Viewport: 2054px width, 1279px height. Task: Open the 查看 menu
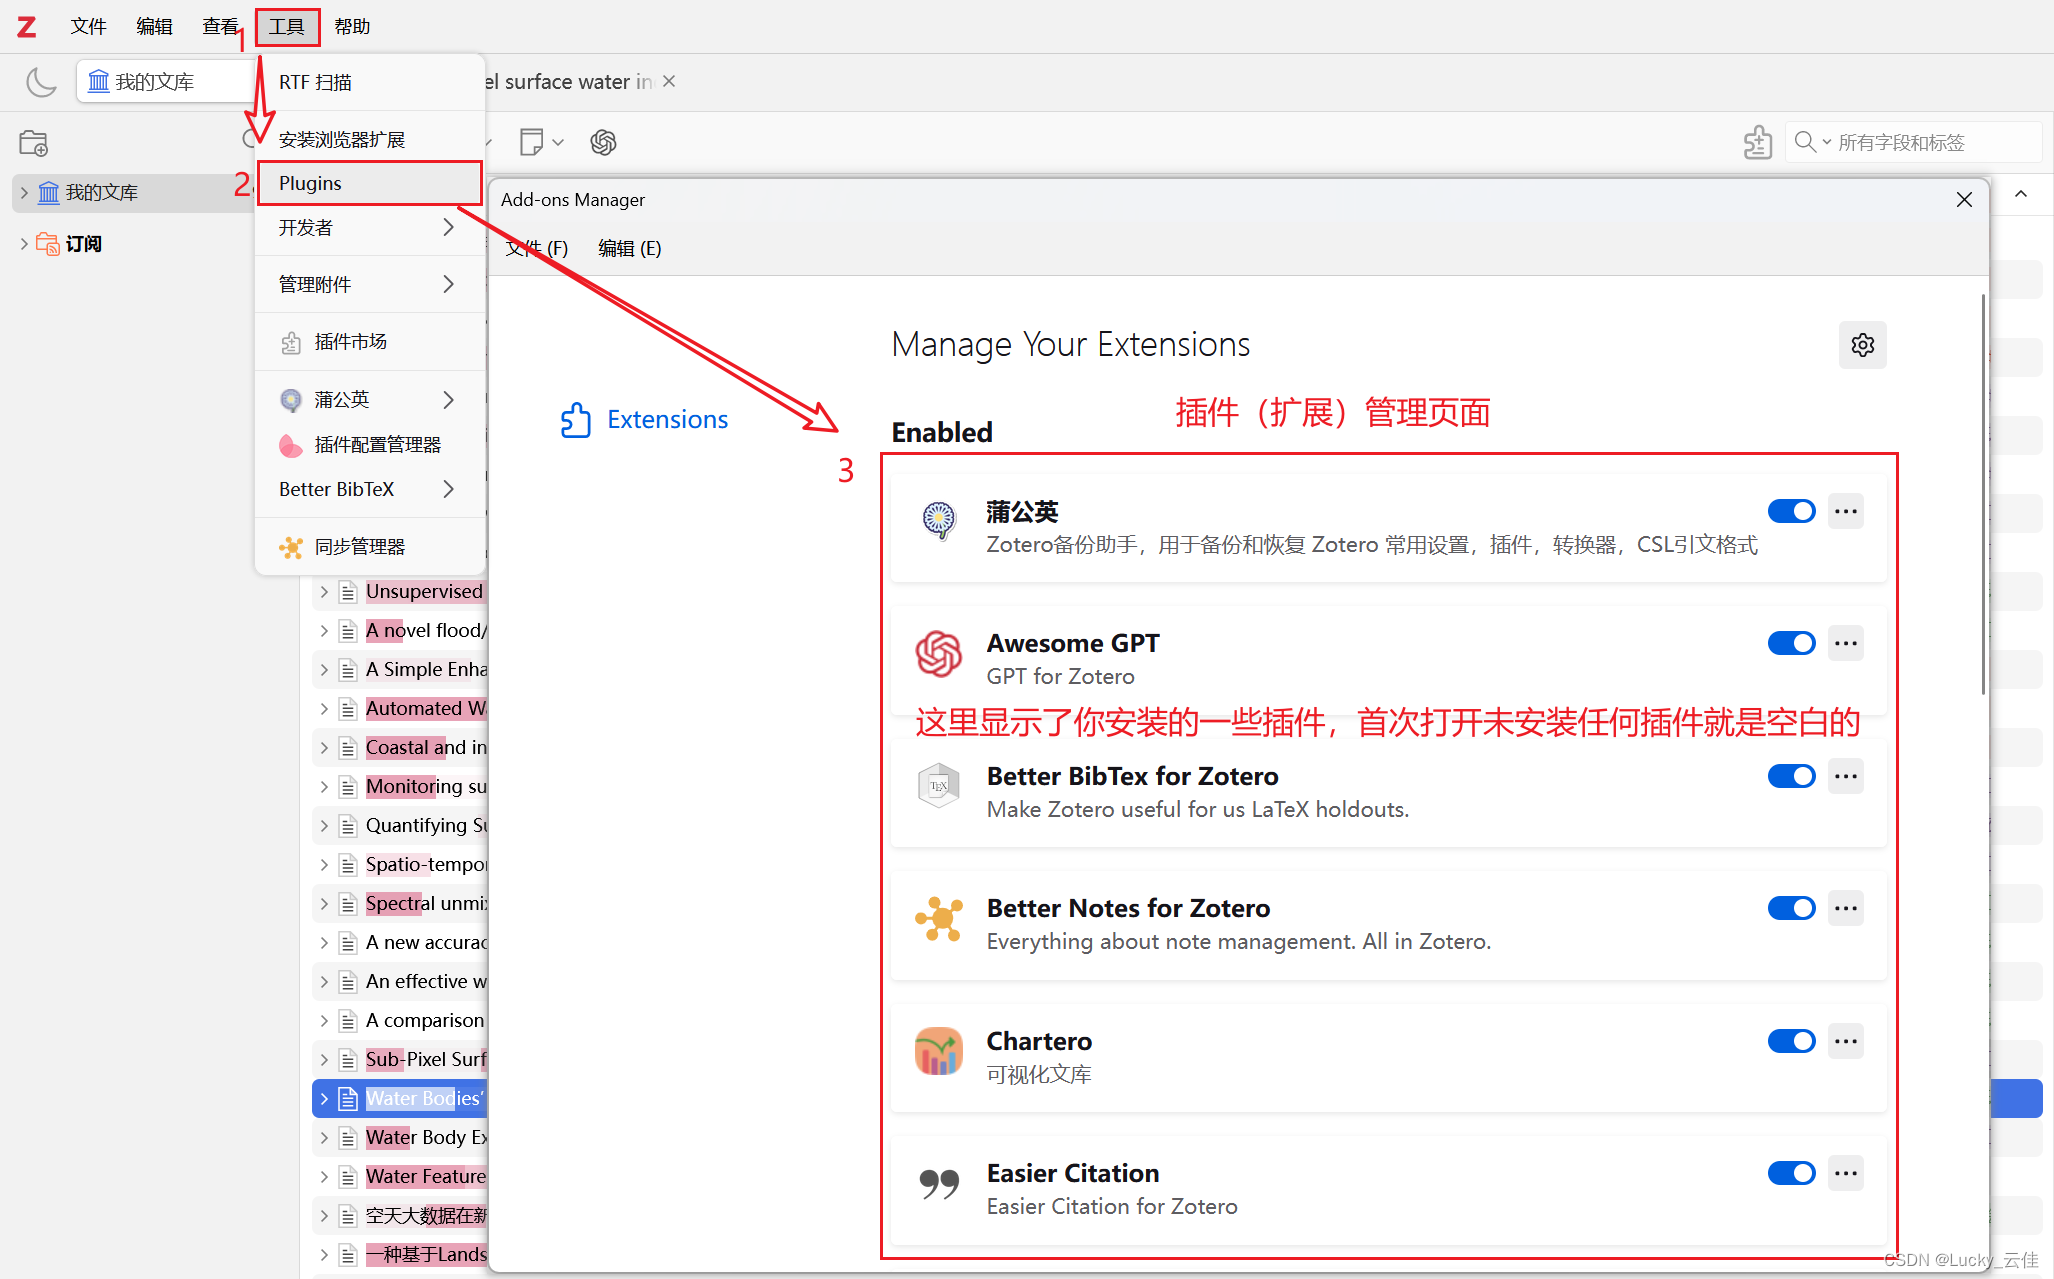point(220,27)
